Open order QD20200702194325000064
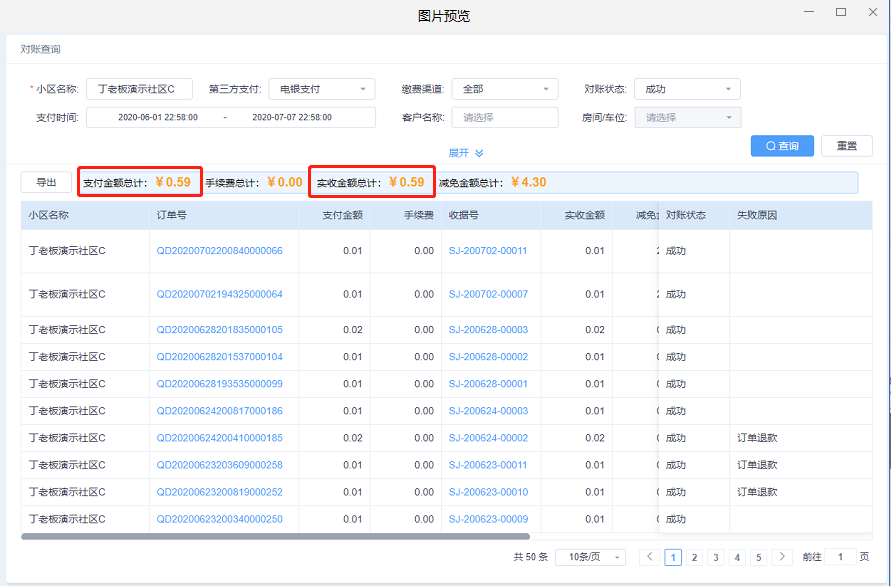 (219, 294)
